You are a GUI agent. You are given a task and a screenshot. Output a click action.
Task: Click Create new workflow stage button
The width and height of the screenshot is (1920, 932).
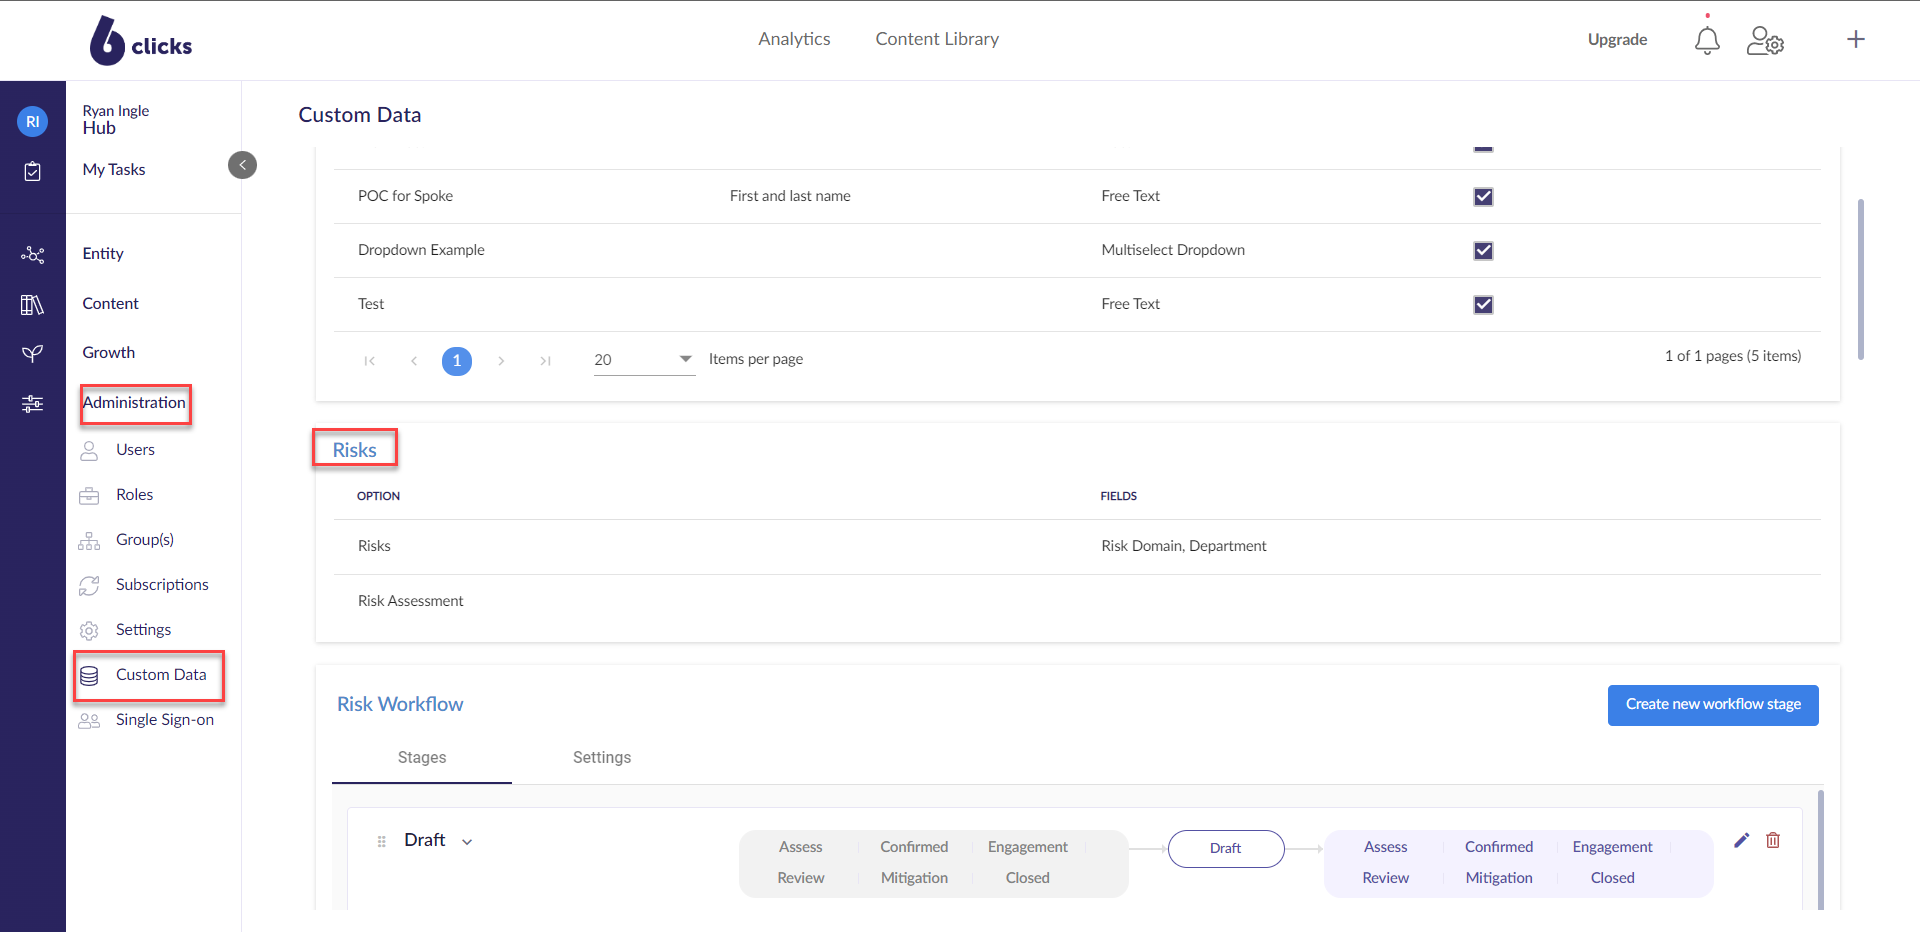(1712, 705)
